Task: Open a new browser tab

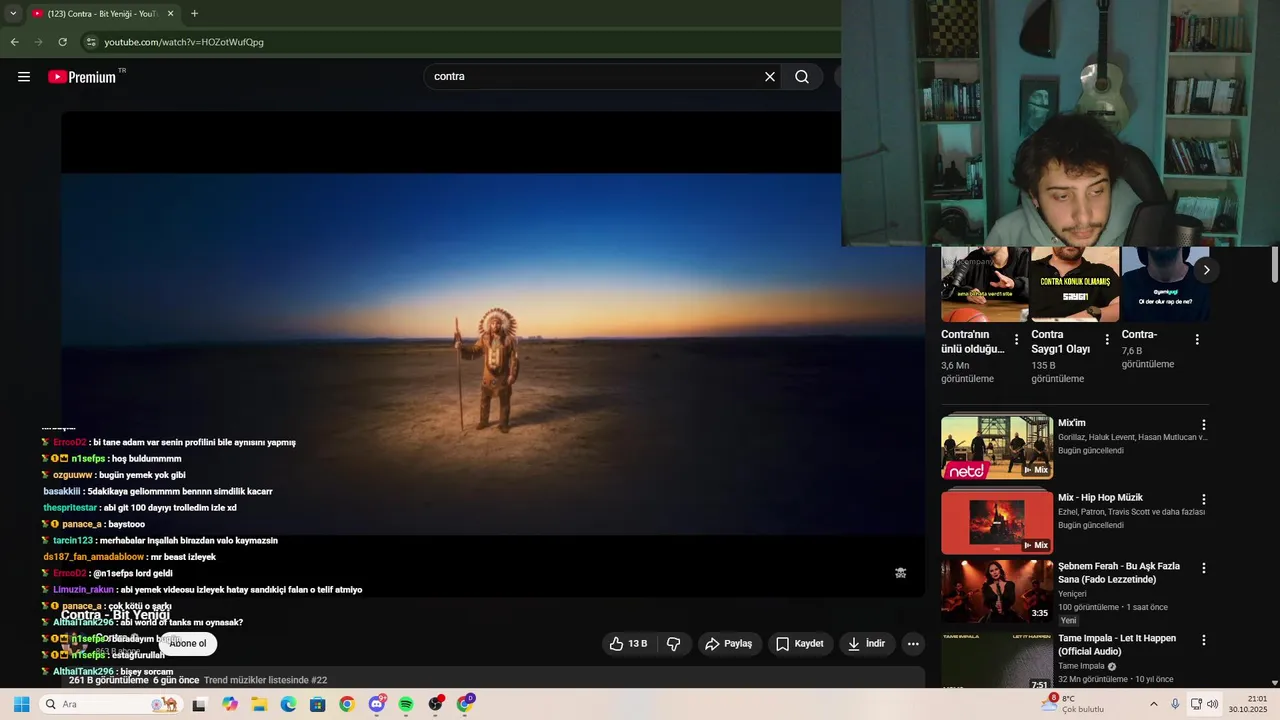Action: tap(194, 14)
